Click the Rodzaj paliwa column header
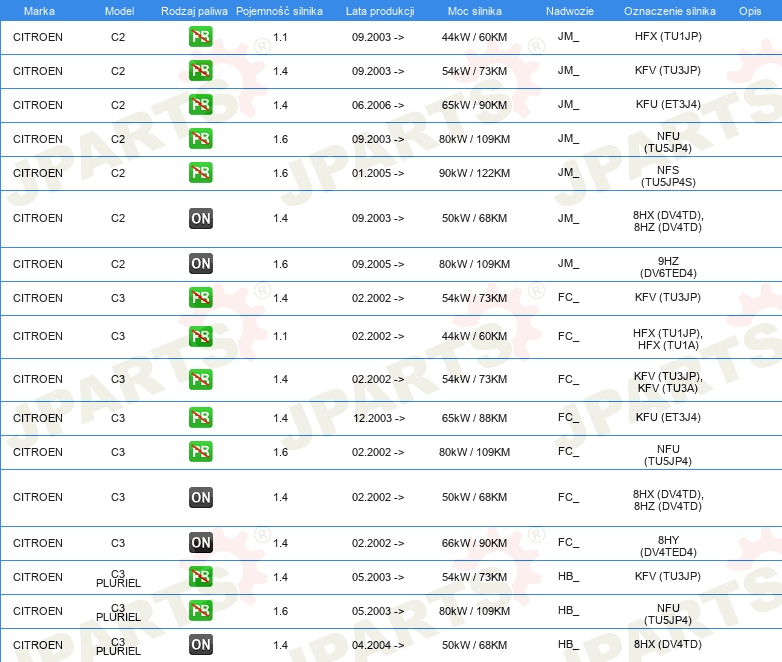782x662 pixels. coord(194,10)
